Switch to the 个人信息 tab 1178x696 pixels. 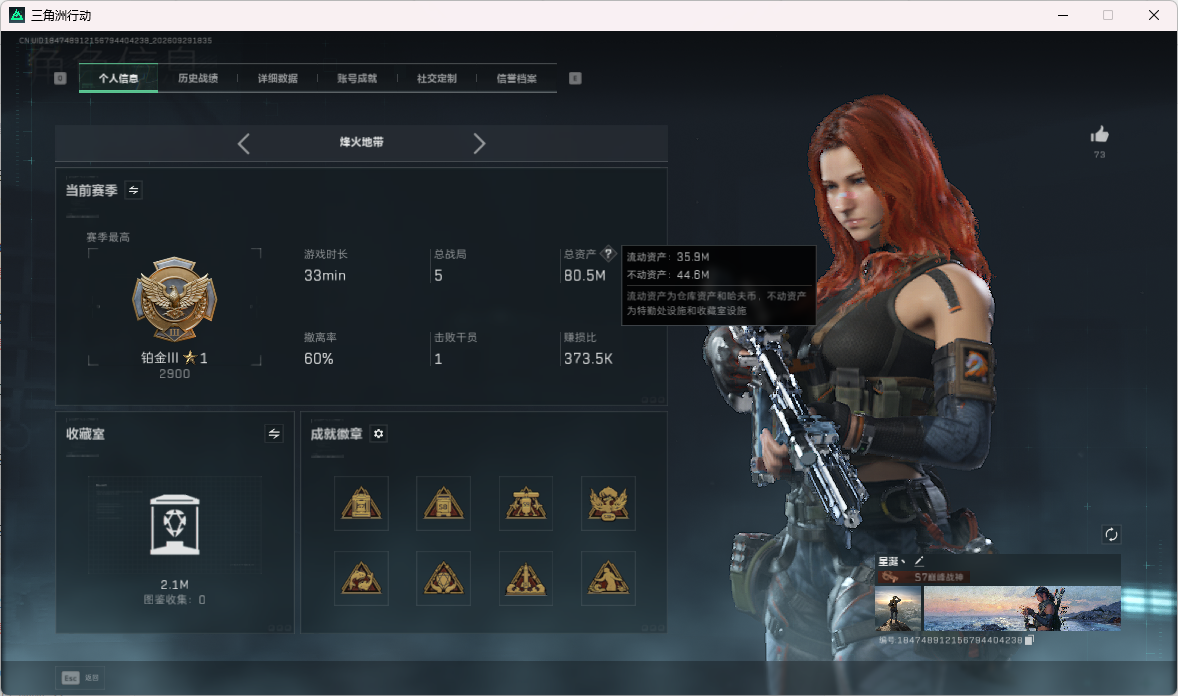119,78
